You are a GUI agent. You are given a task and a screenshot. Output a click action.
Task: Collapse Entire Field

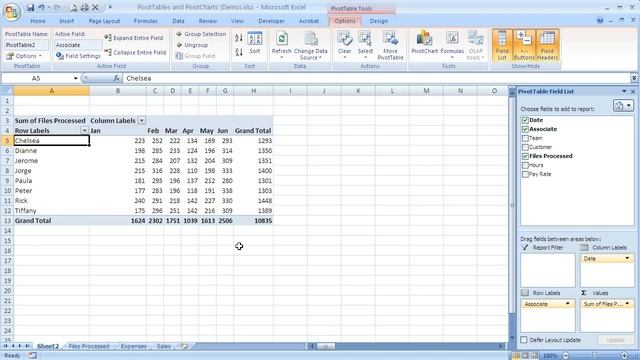(135, 52)
